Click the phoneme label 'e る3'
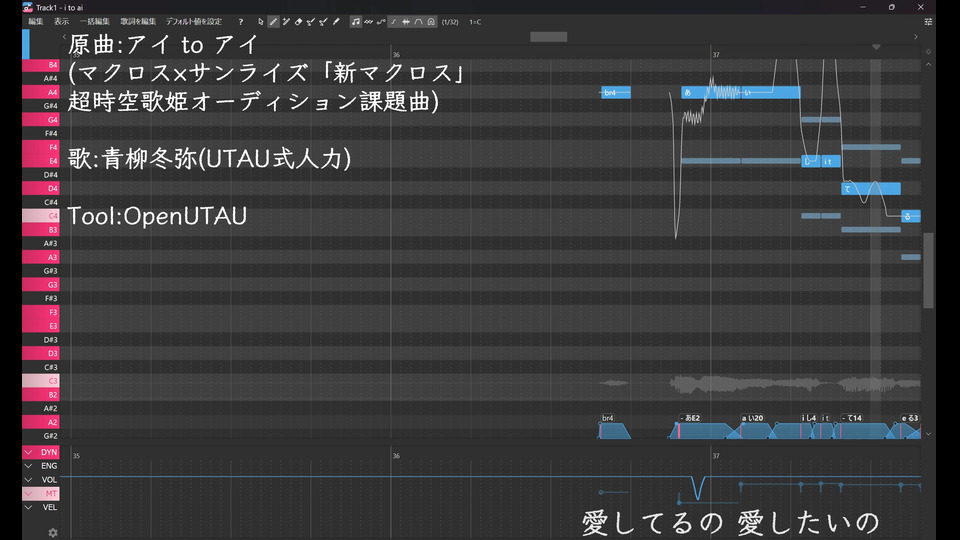Viewport: 960px width, 540px height. (910, 418)
